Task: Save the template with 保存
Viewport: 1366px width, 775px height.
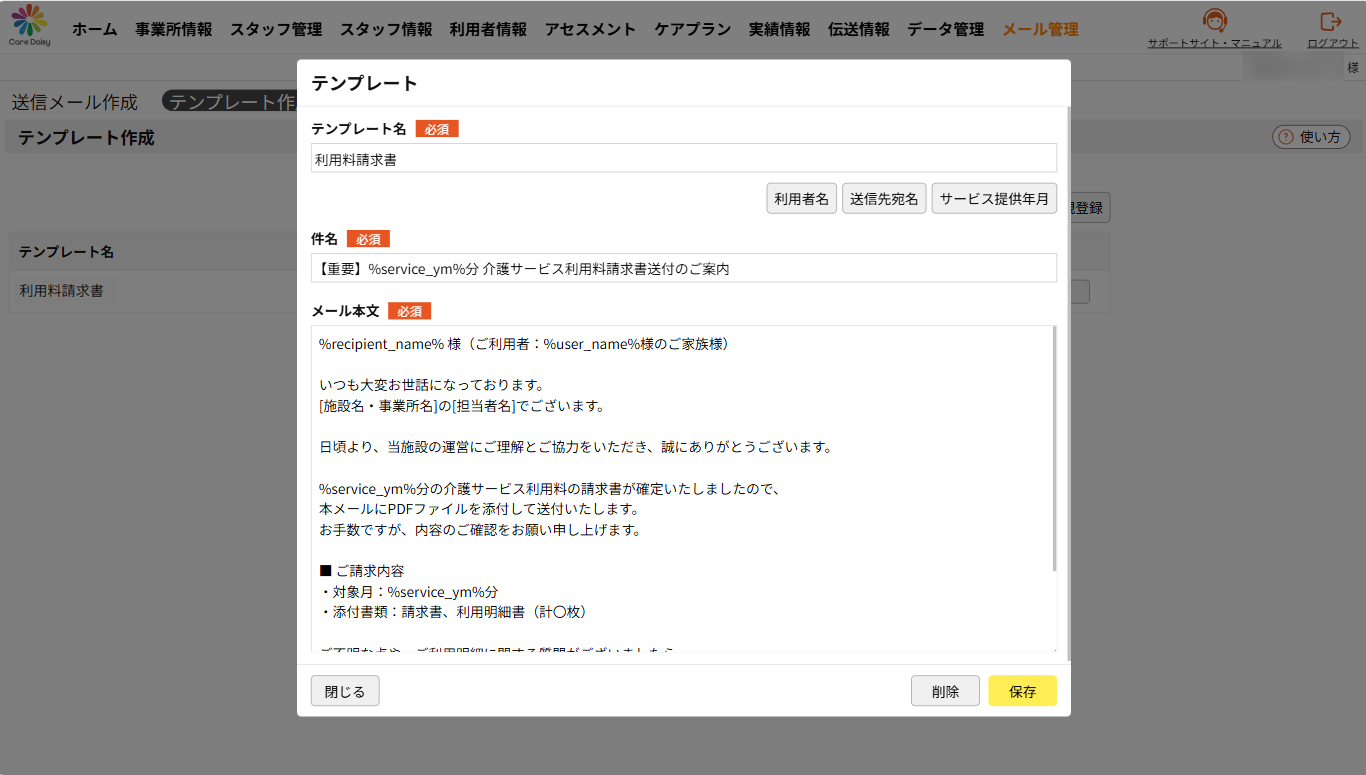Action: tap(1022, 691)
